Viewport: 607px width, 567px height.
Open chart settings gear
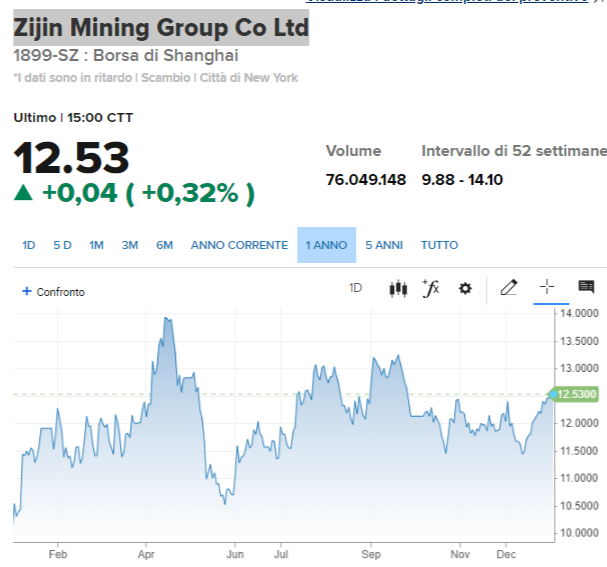click(465, 289)
